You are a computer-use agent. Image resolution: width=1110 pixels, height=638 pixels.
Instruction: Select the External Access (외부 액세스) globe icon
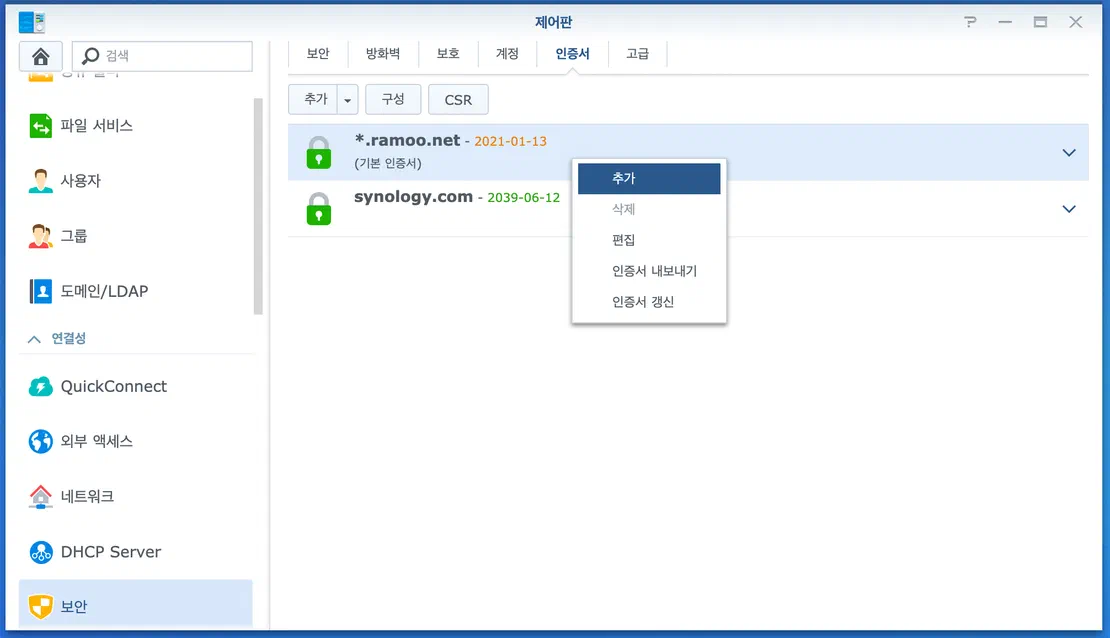coord(40,441)
